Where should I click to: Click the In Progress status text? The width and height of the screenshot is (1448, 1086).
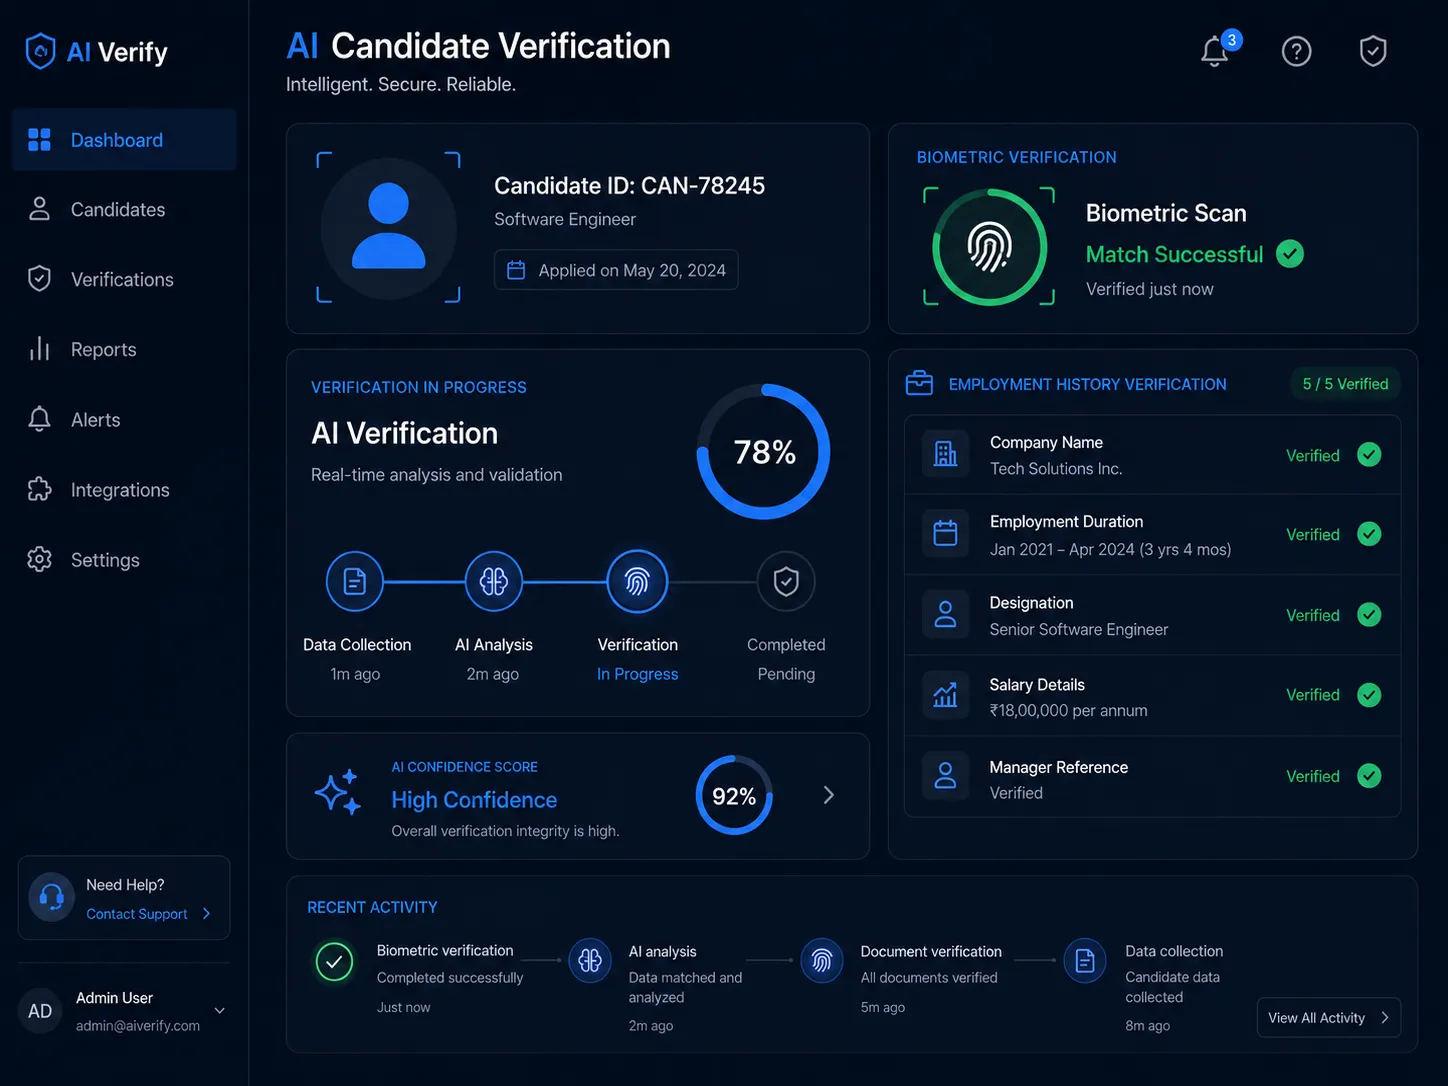(x=637, y=674)
